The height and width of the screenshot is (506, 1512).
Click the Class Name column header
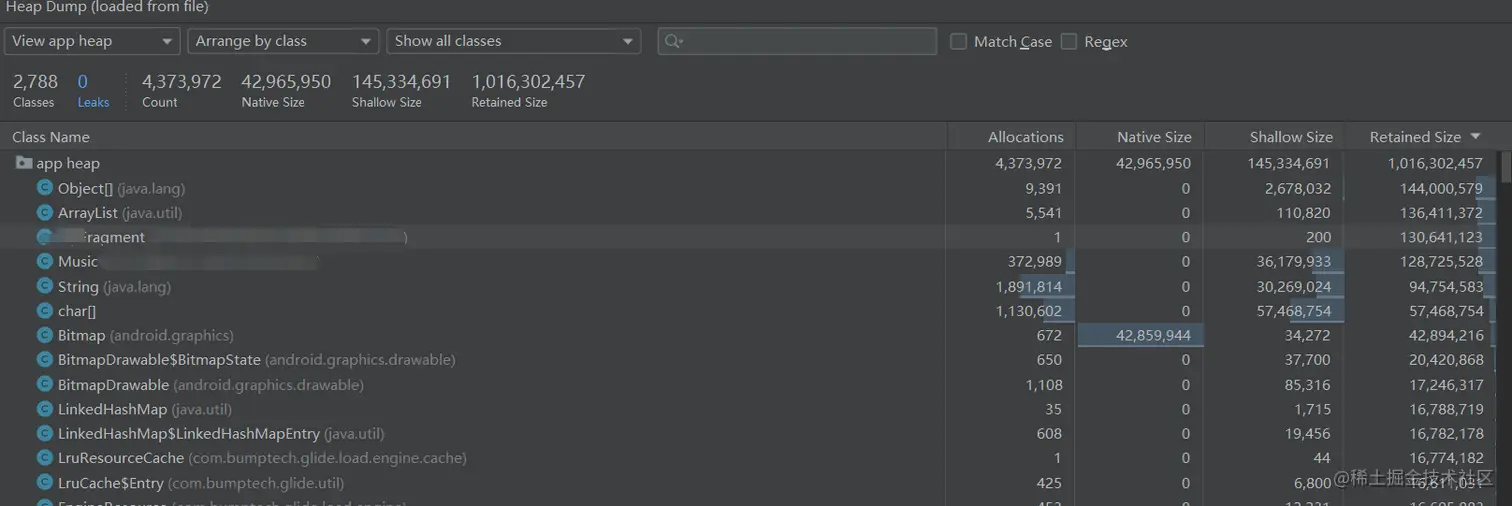51,137
